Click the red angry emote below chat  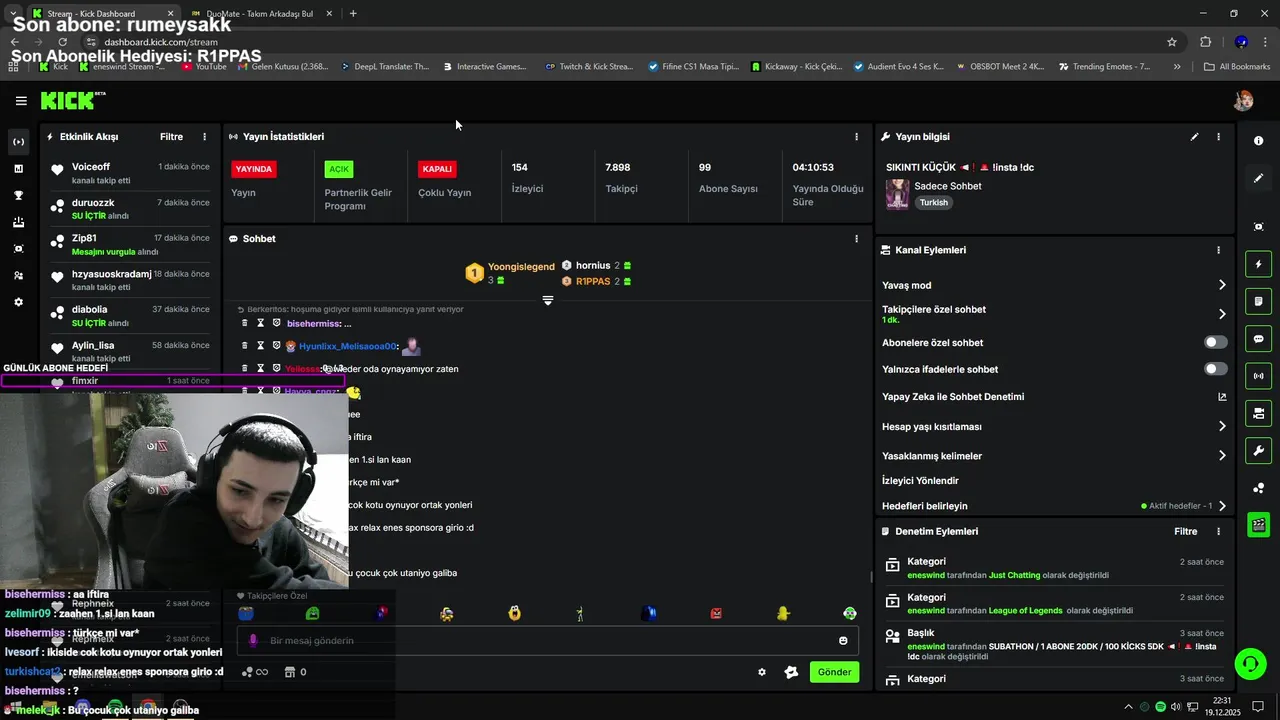716,613
